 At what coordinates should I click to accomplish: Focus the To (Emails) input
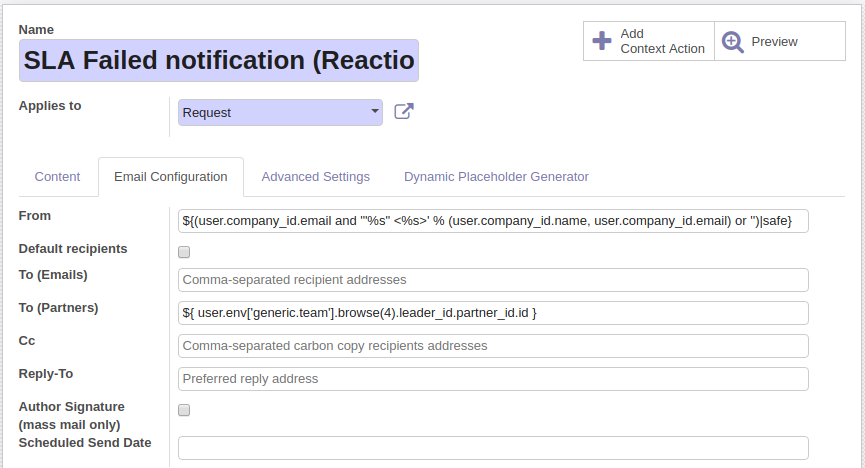click(493, 280)
